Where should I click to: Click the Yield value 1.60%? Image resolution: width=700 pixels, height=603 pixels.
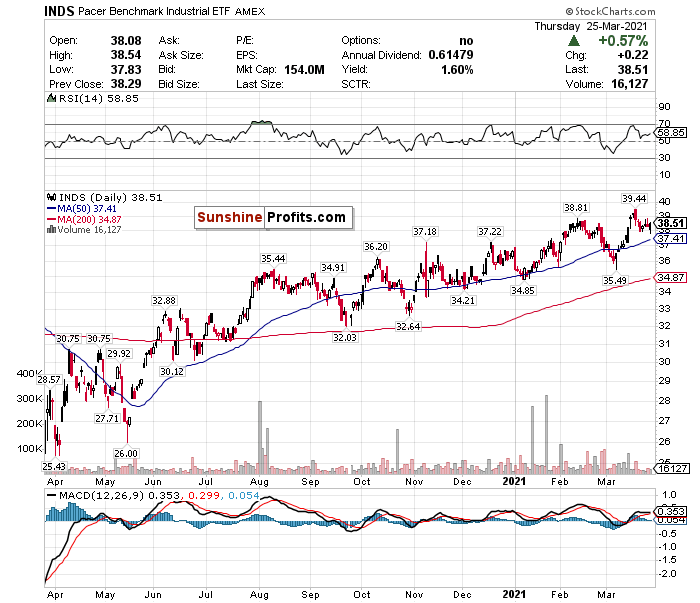click(457, 70)
